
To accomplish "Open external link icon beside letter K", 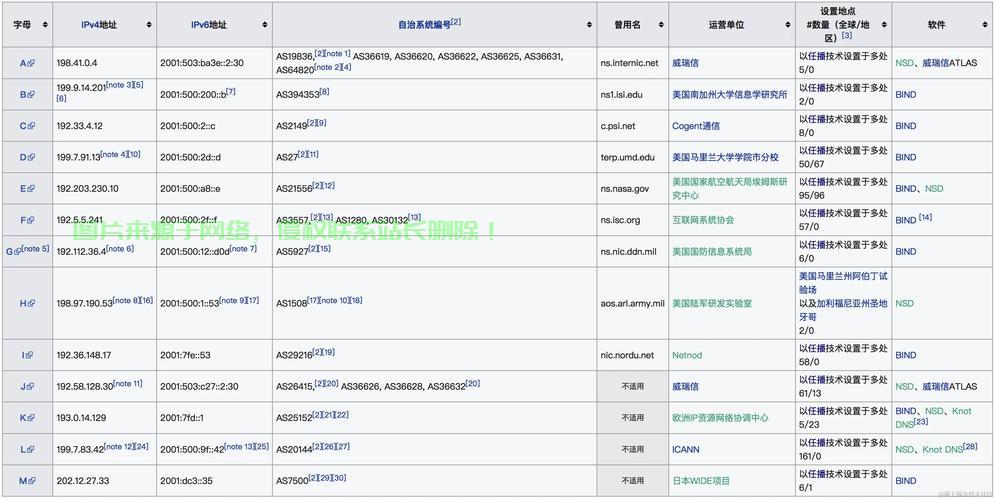I will (x=32, y=418).
